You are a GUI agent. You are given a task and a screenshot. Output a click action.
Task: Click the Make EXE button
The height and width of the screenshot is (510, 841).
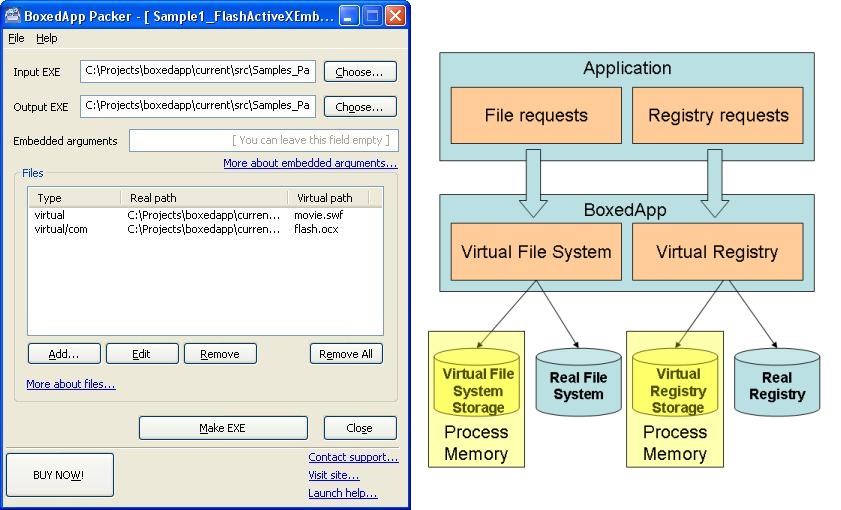point(222,428)
